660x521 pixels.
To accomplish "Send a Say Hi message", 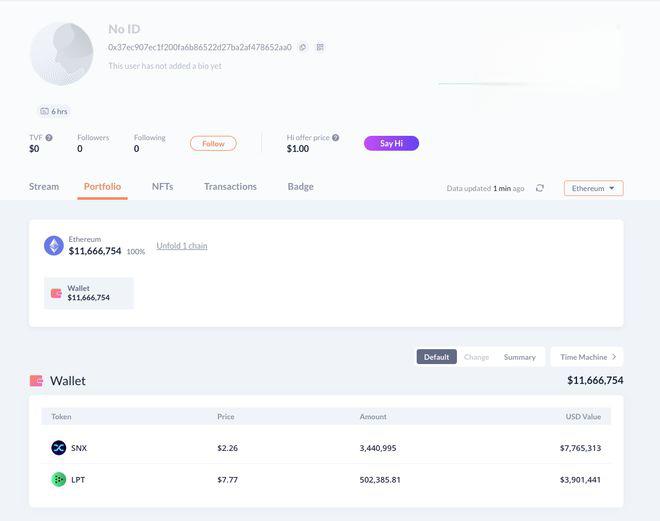I will (391, 143).
